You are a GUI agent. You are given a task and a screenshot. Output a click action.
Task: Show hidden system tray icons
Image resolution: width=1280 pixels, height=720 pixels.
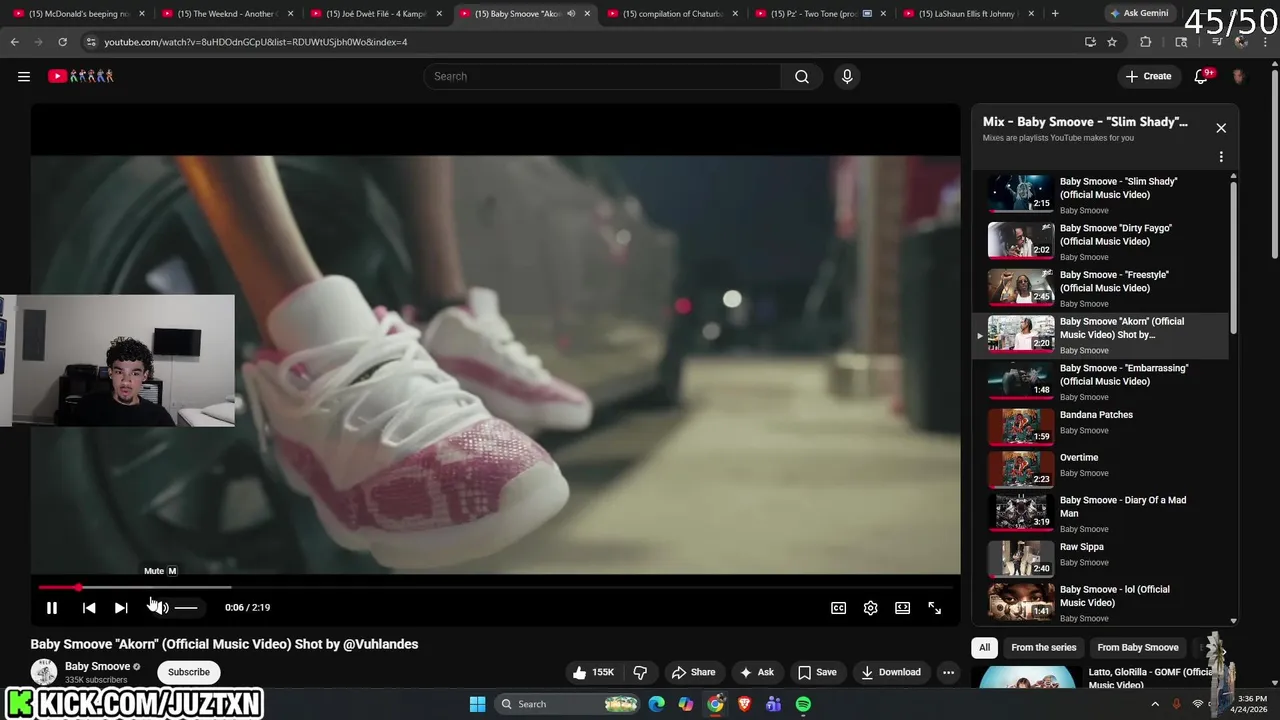click(1155, 704)
